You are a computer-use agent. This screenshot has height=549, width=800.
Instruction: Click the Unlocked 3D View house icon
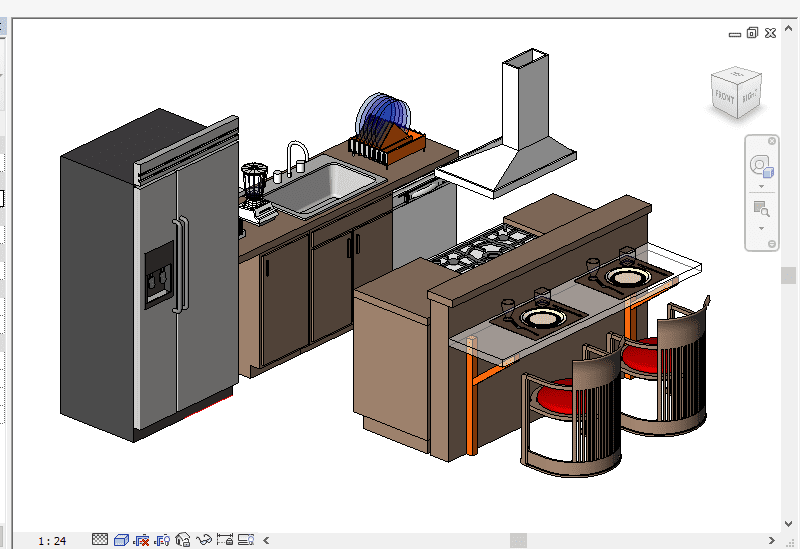point(183,540)
